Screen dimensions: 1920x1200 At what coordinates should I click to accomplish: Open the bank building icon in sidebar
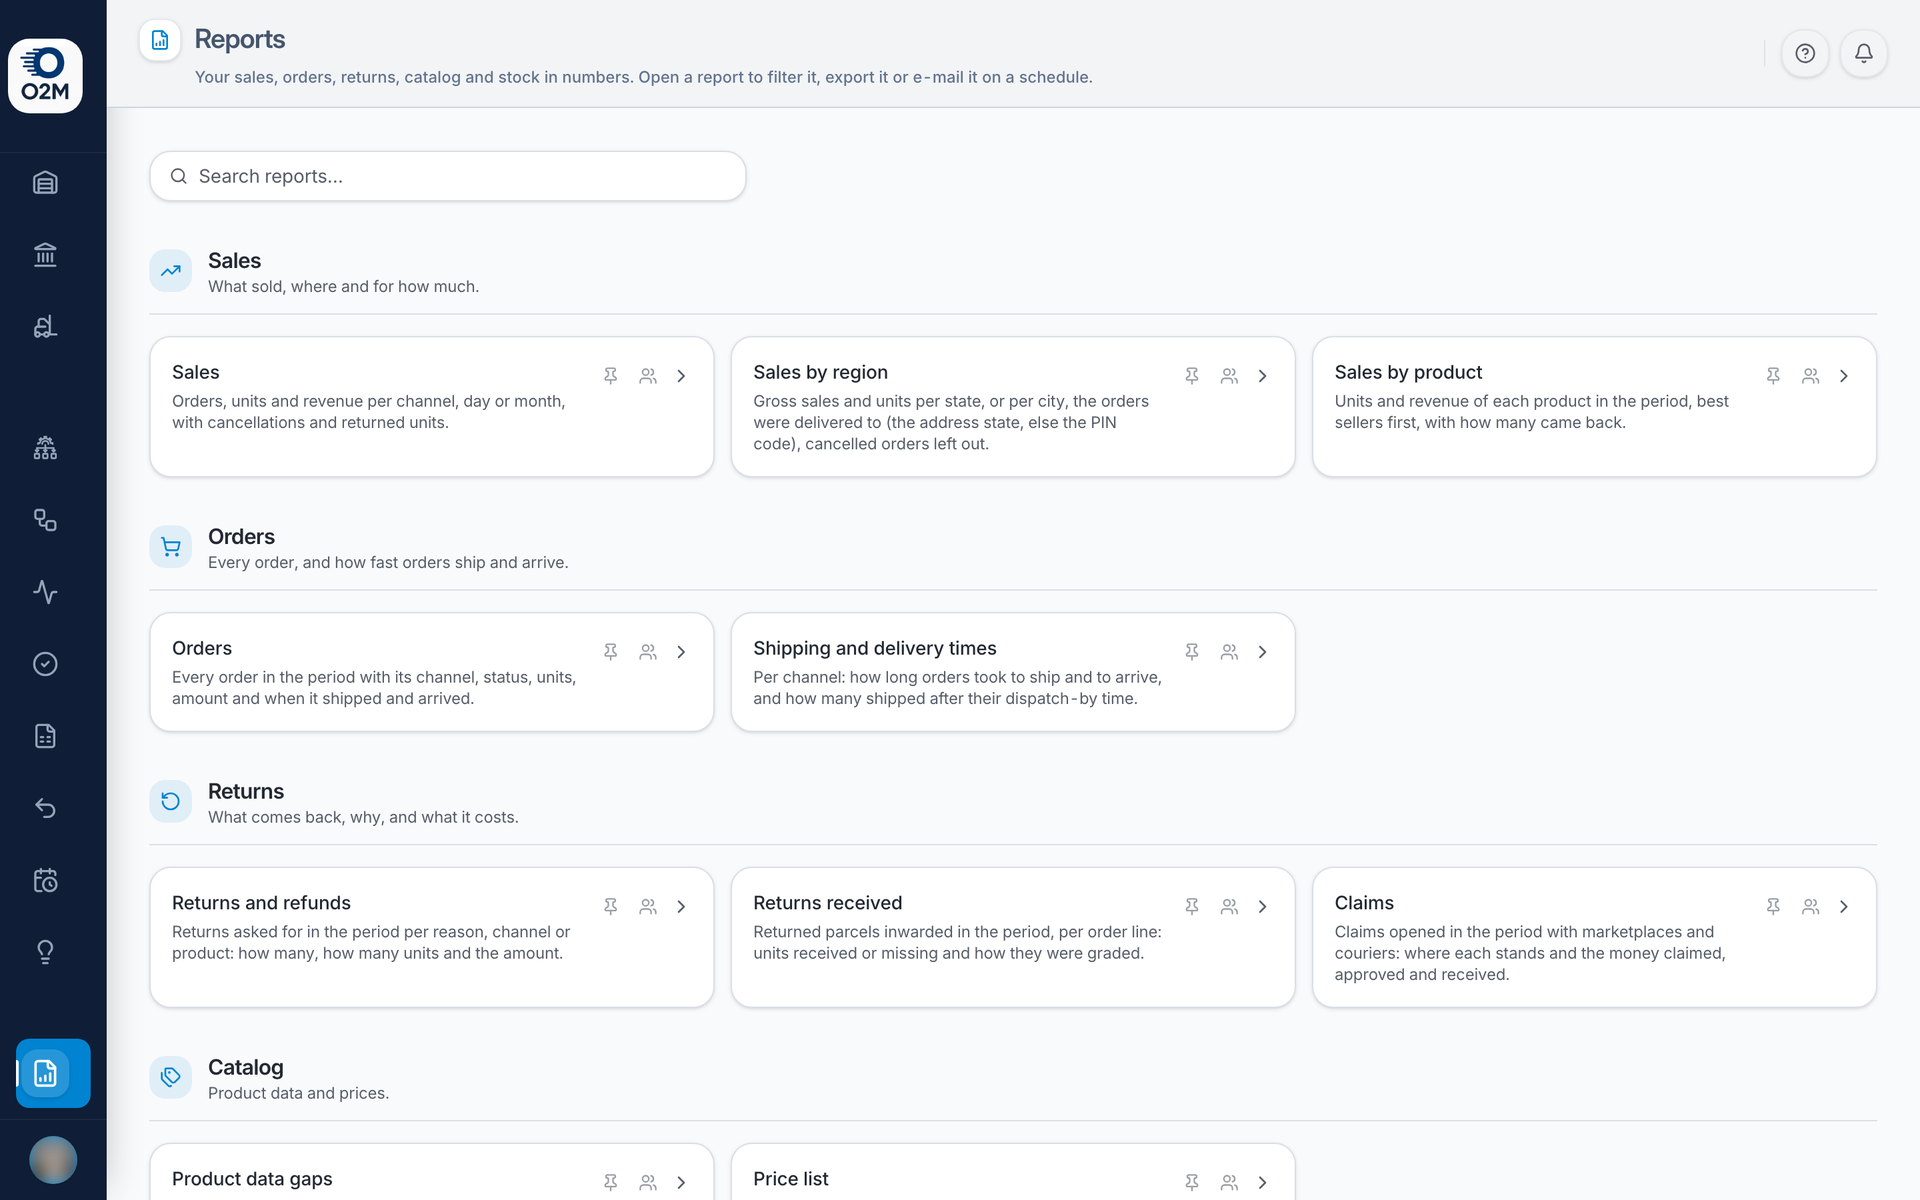click(x=45, y=255)
